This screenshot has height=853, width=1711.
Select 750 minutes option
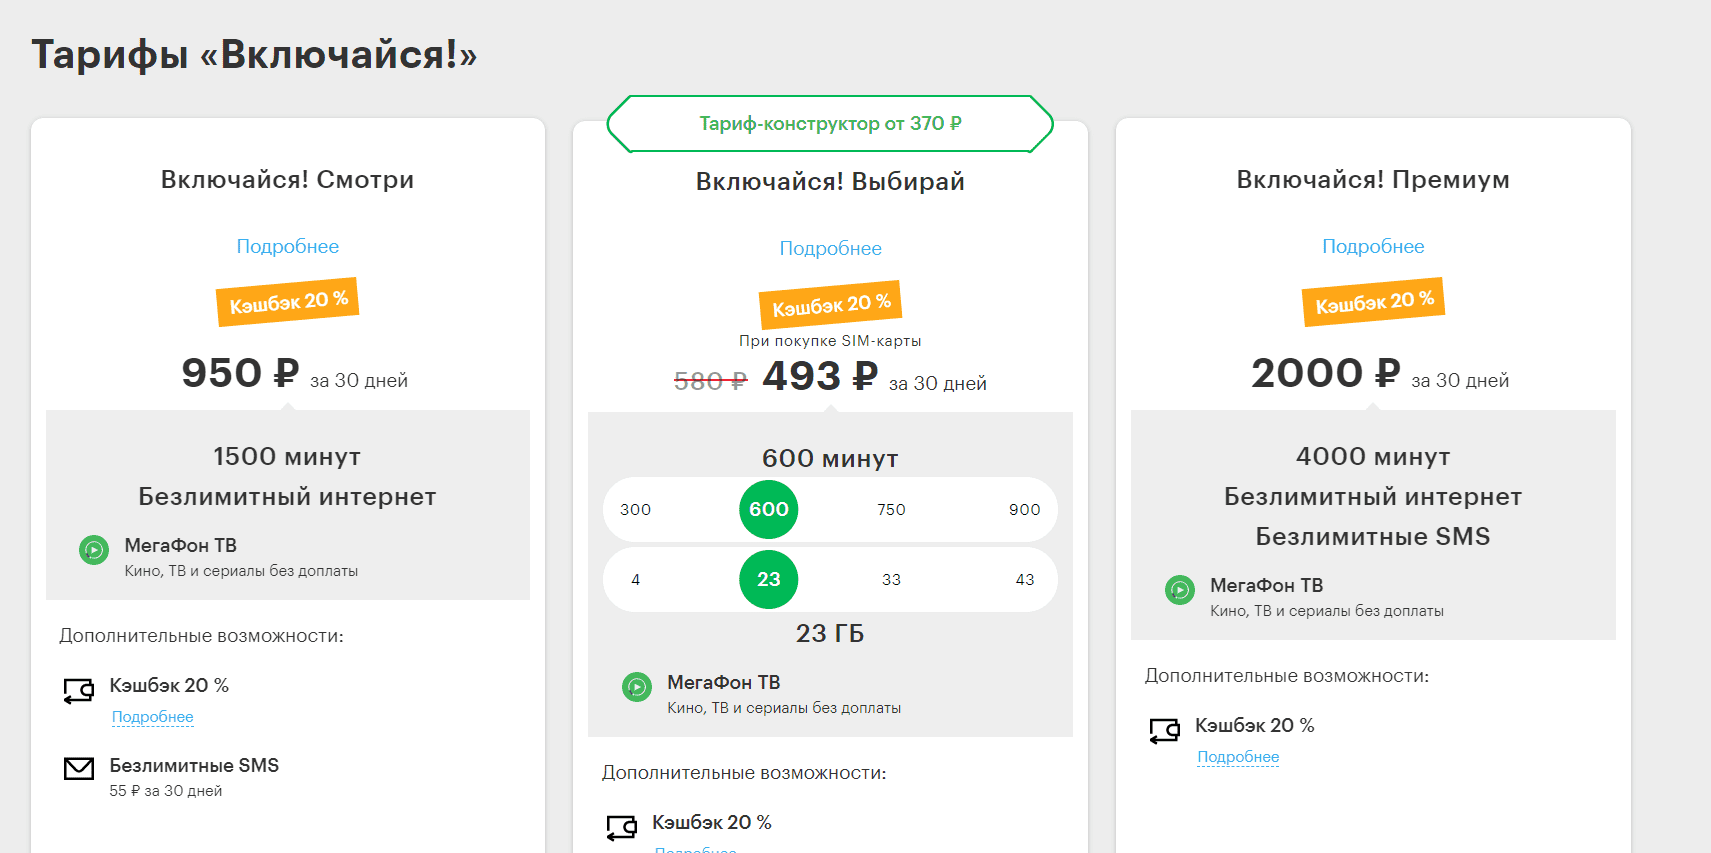coord(891,510)
